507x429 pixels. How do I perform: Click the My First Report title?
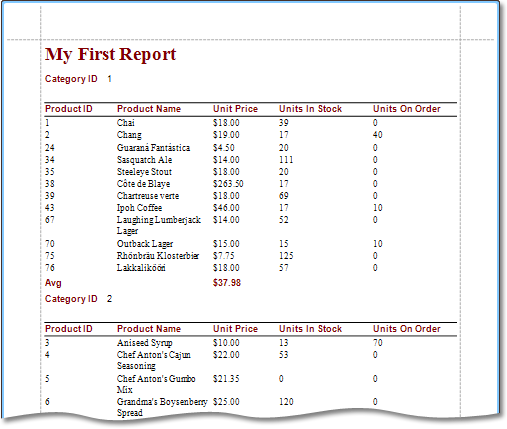[x=110, y=55]
